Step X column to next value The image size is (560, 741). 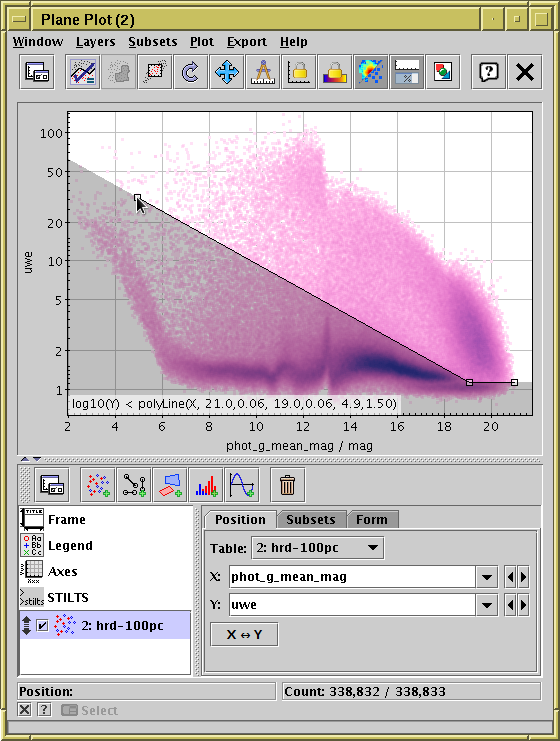523,577
